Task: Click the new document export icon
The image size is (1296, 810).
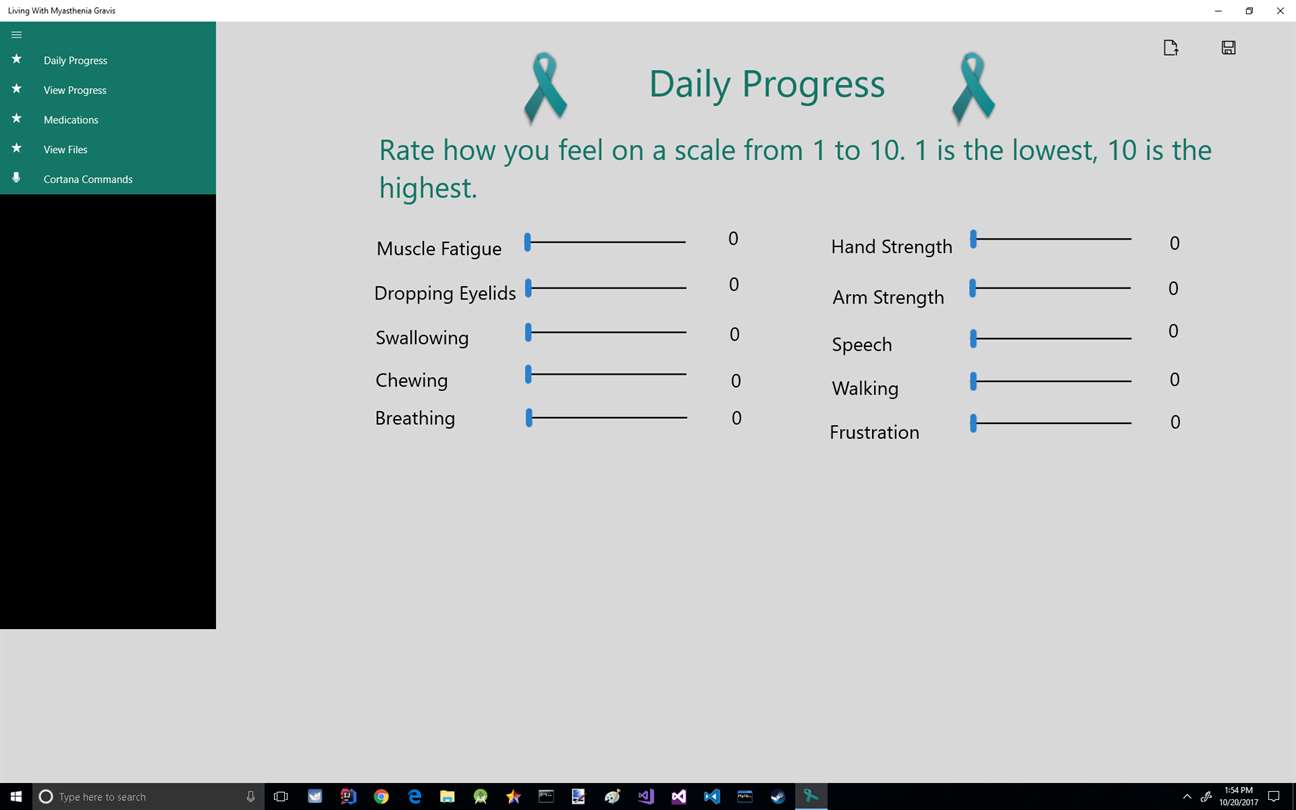Action: coord(1171,47)
